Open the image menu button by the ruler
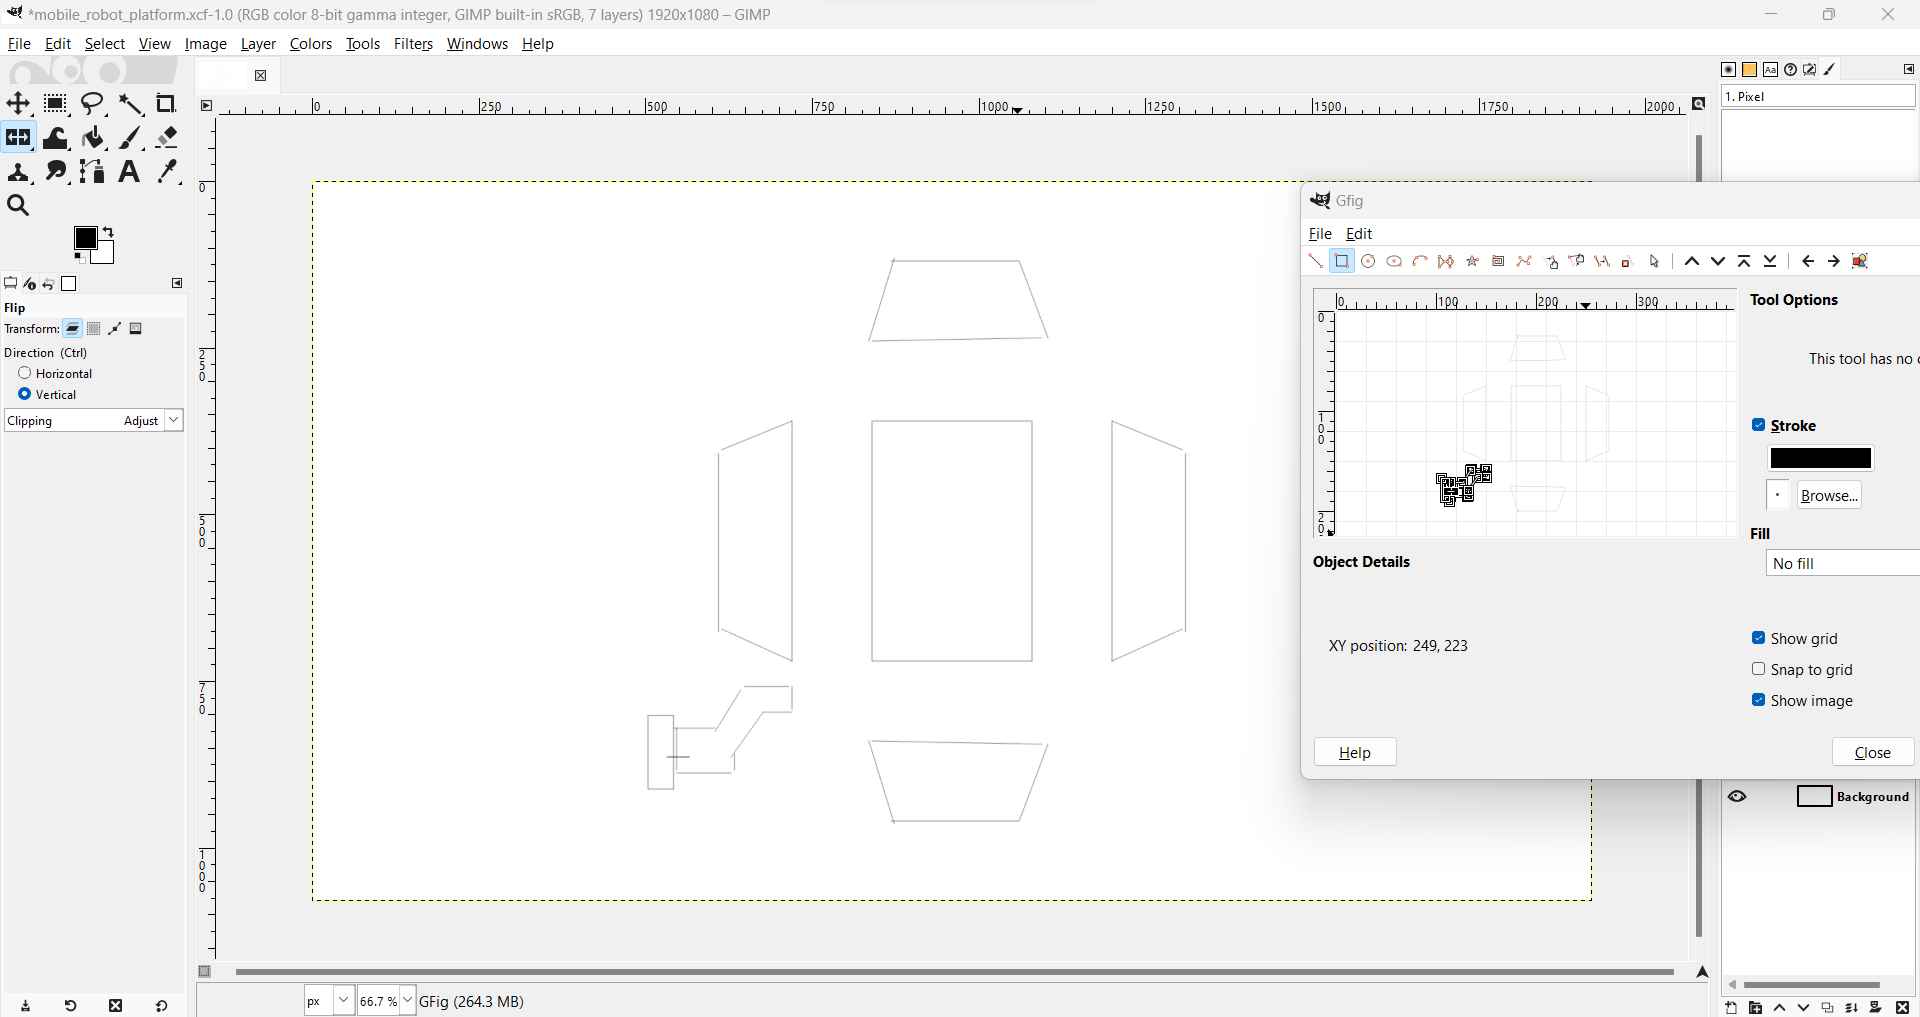This screenshot has height=1017, width=1920. pos(206,105)
